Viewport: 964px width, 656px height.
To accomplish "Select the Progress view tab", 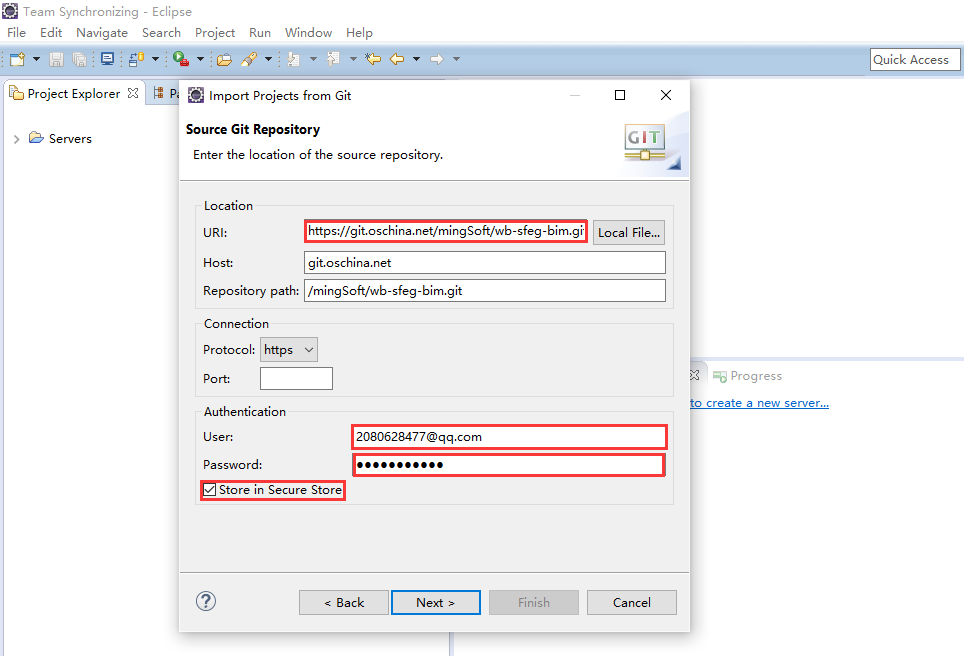I will point(747,376).
